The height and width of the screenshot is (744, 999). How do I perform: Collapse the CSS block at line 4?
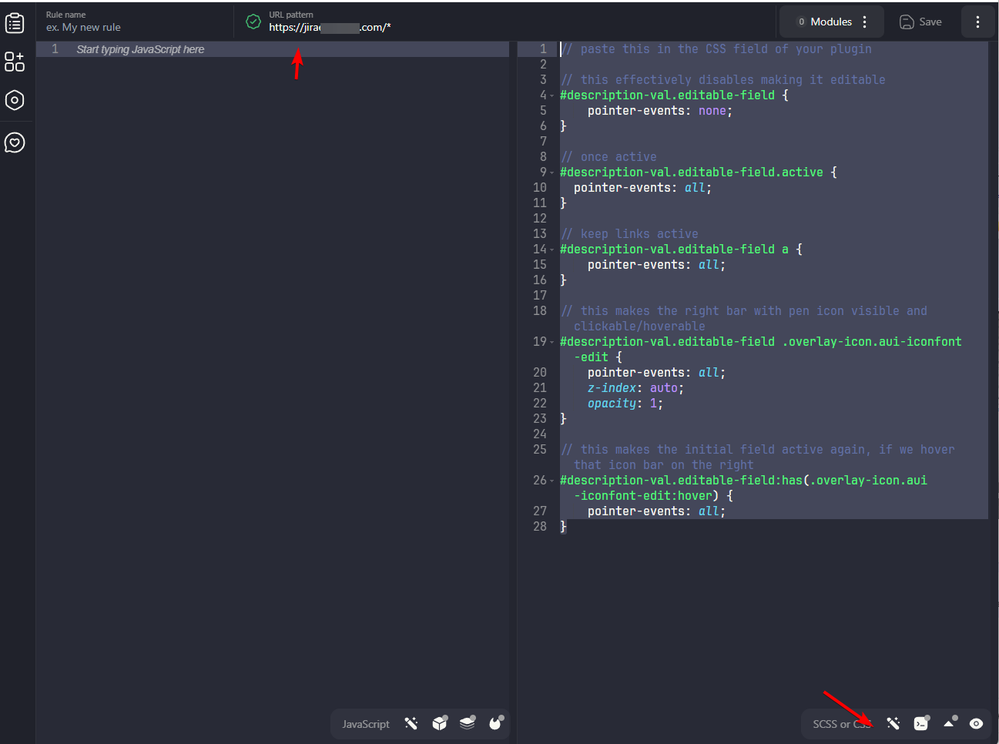coord(552,96)
